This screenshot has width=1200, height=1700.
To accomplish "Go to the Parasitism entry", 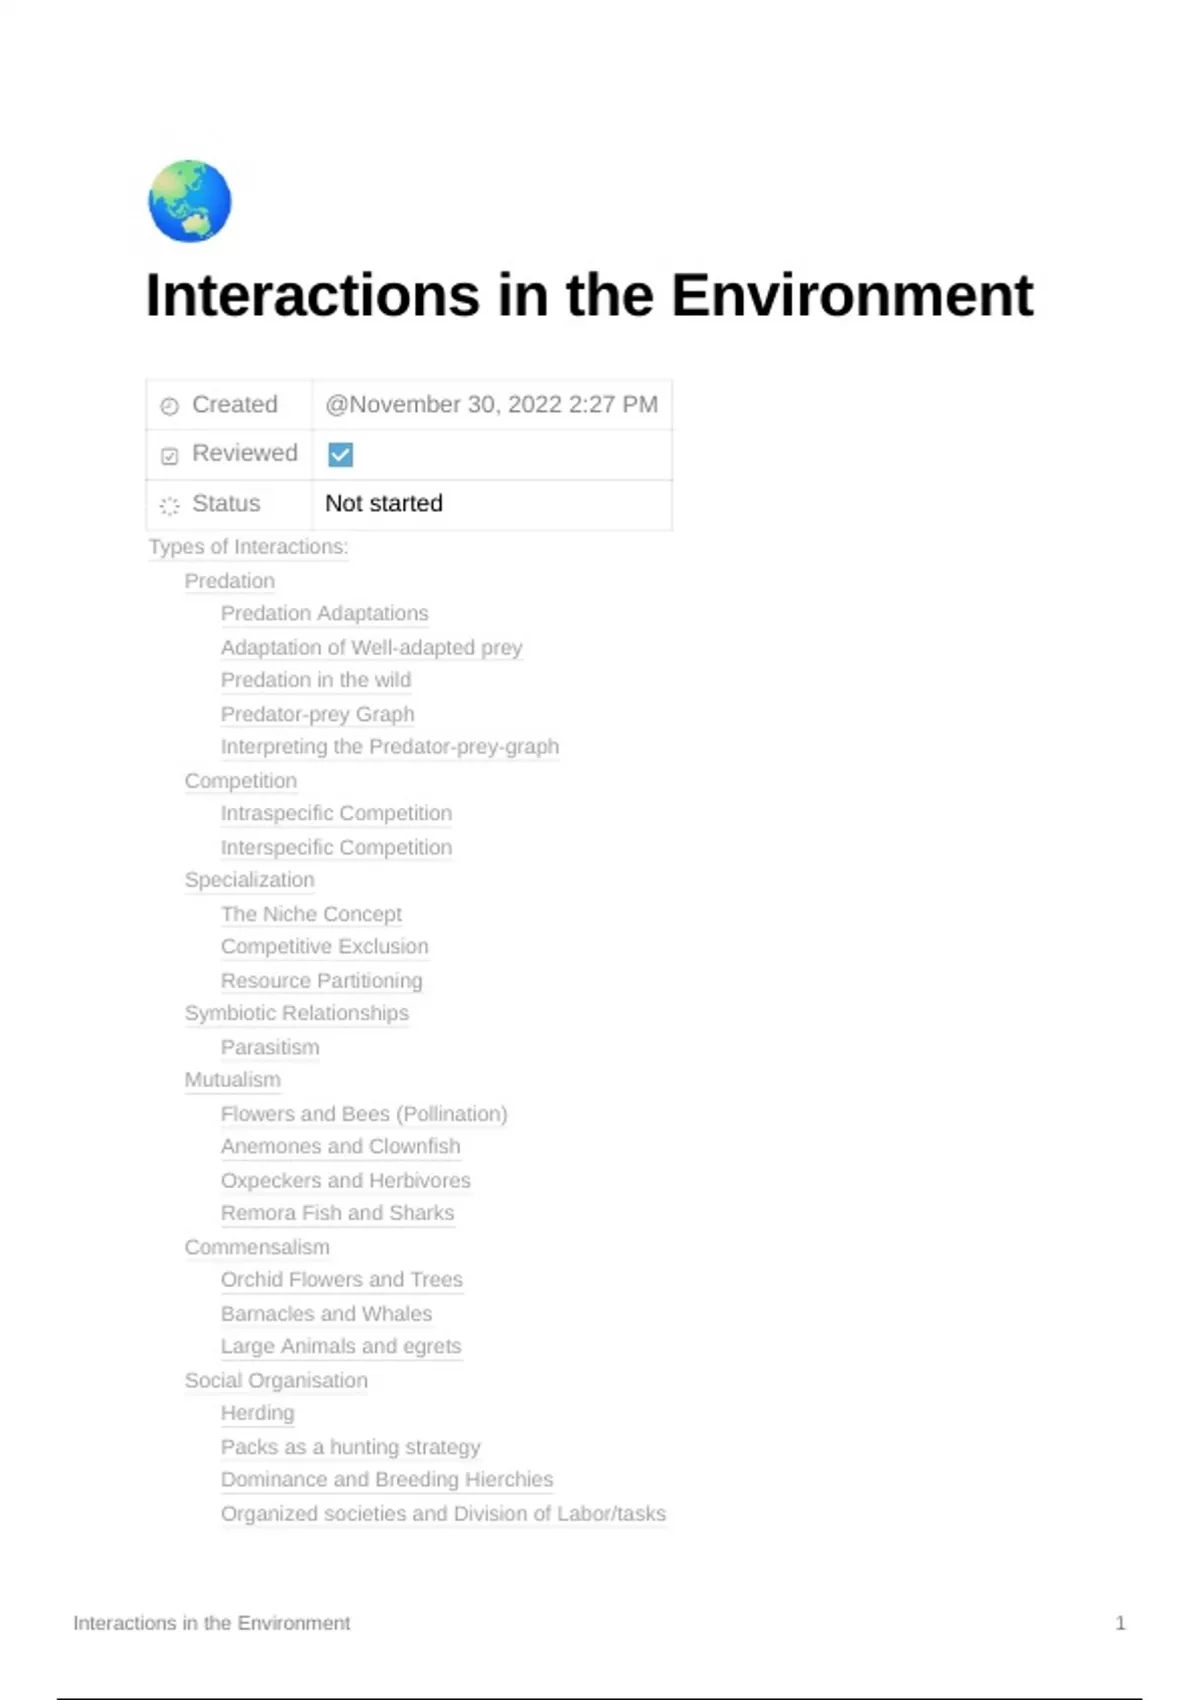I will (270, 1047).
